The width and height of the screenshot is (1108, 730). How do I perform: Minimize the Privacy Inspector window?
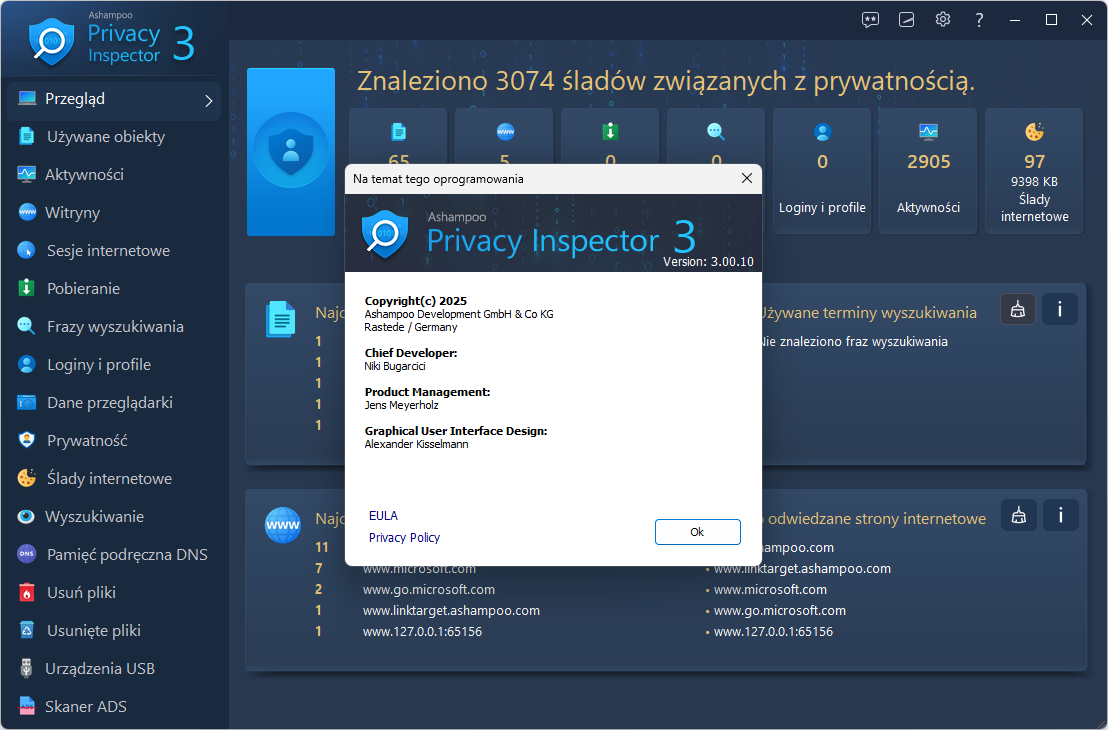point(1015,20)
